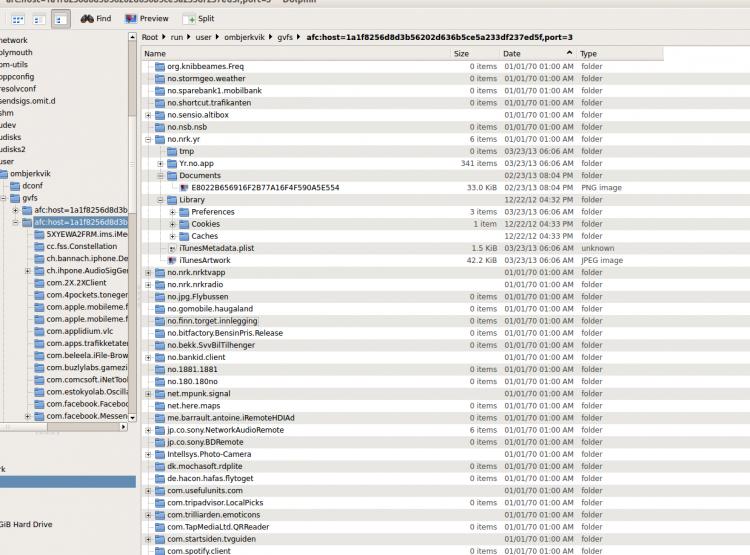Click the no.stormgeo.weather folder icon

(x=160, y=78)
